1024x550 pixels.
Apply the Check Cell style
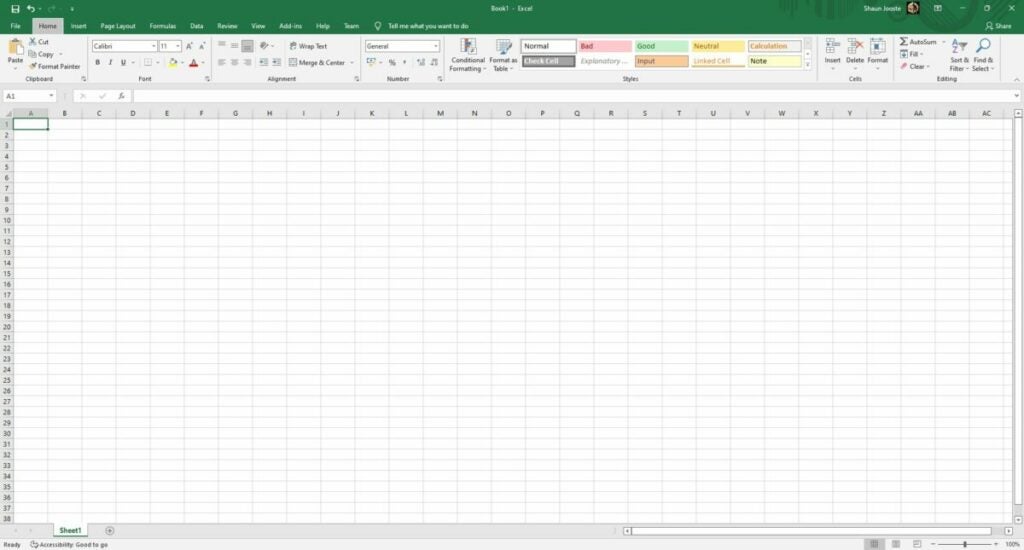click(x=548, y=61)
